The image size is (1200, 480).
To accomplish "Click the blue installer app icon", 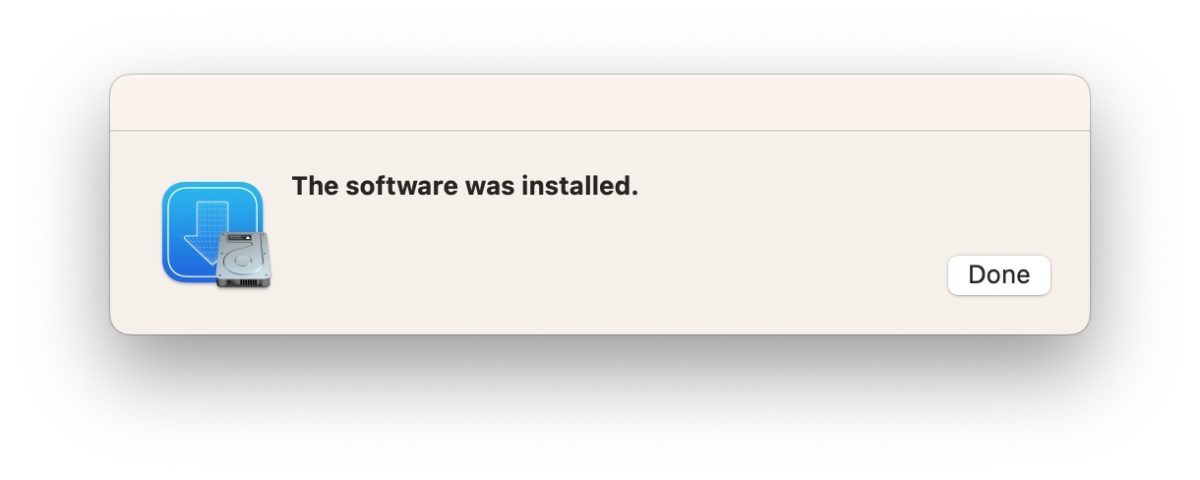I will [212, 232].
